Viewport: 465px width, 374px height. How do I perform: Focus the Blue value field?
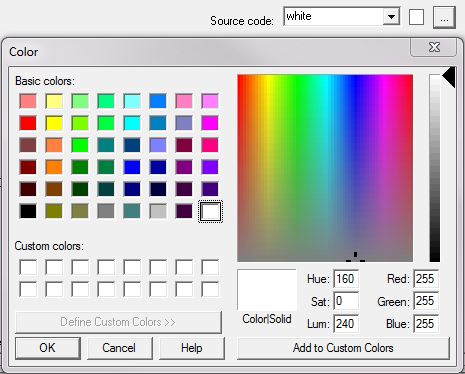426,324
